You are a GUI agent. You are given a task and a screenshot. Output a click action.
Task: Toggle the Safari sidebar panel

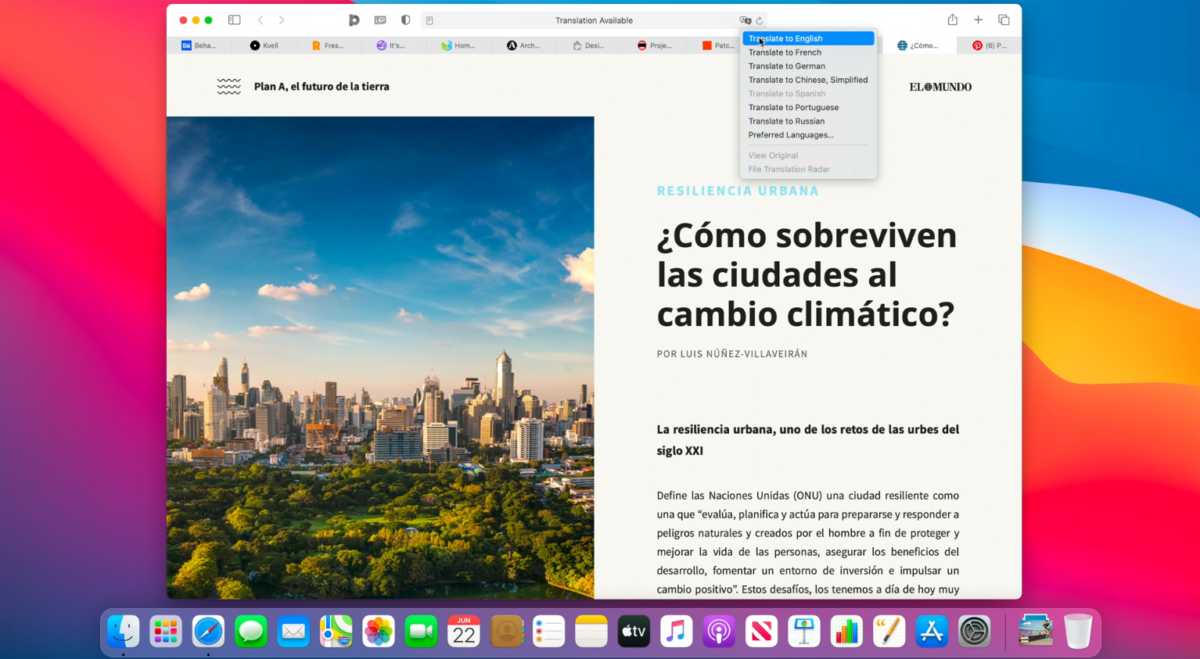point(234,20)
